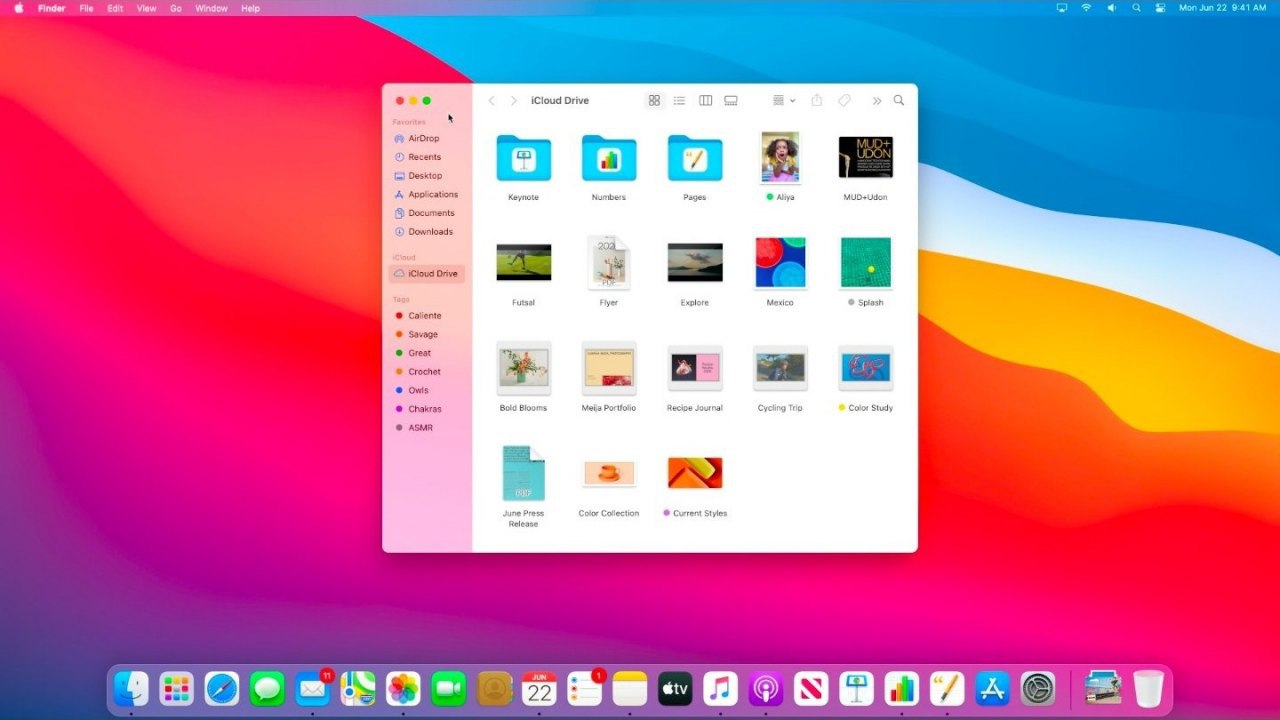This screenshot has height=720, width=1280.
Task: Open the View menu
Action: (146, 8)
